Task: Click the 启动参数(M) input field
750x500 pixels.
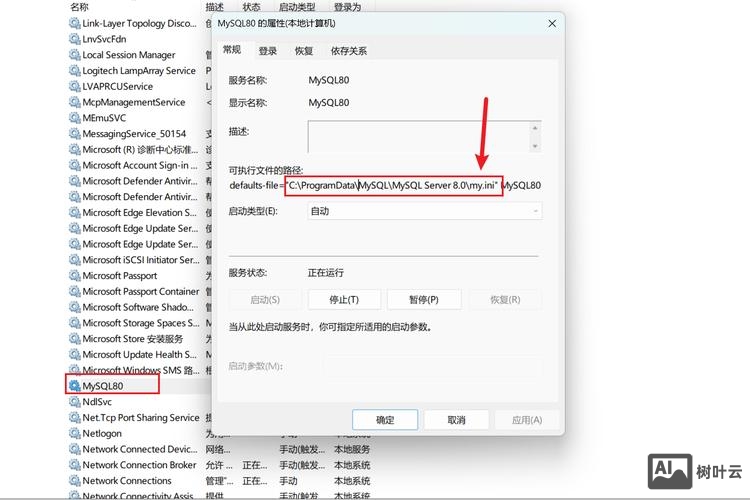Action: 433,367
